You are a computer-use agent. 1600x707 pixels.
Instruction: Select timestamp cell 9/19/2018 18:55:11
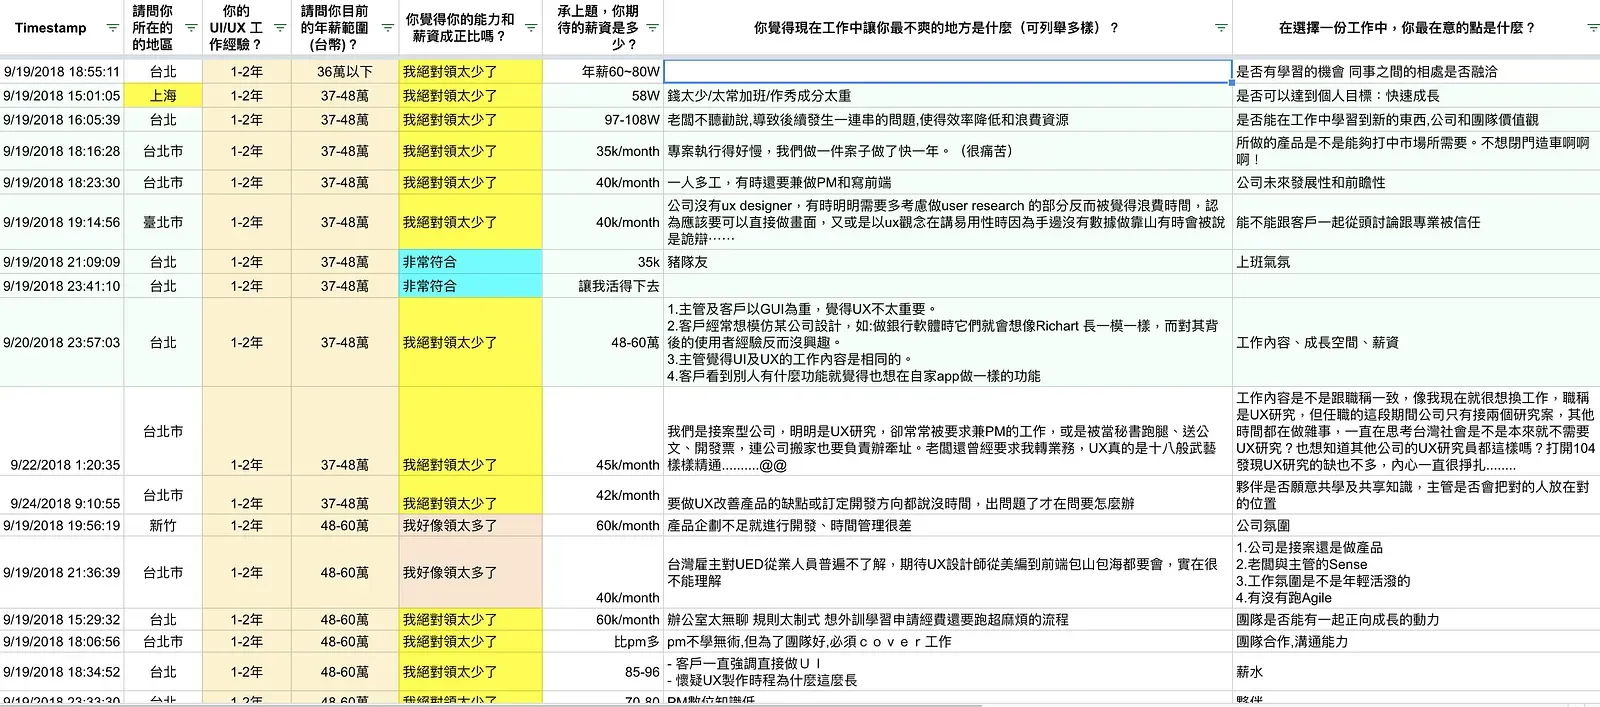pyautogui.click(x=62, y=72)
